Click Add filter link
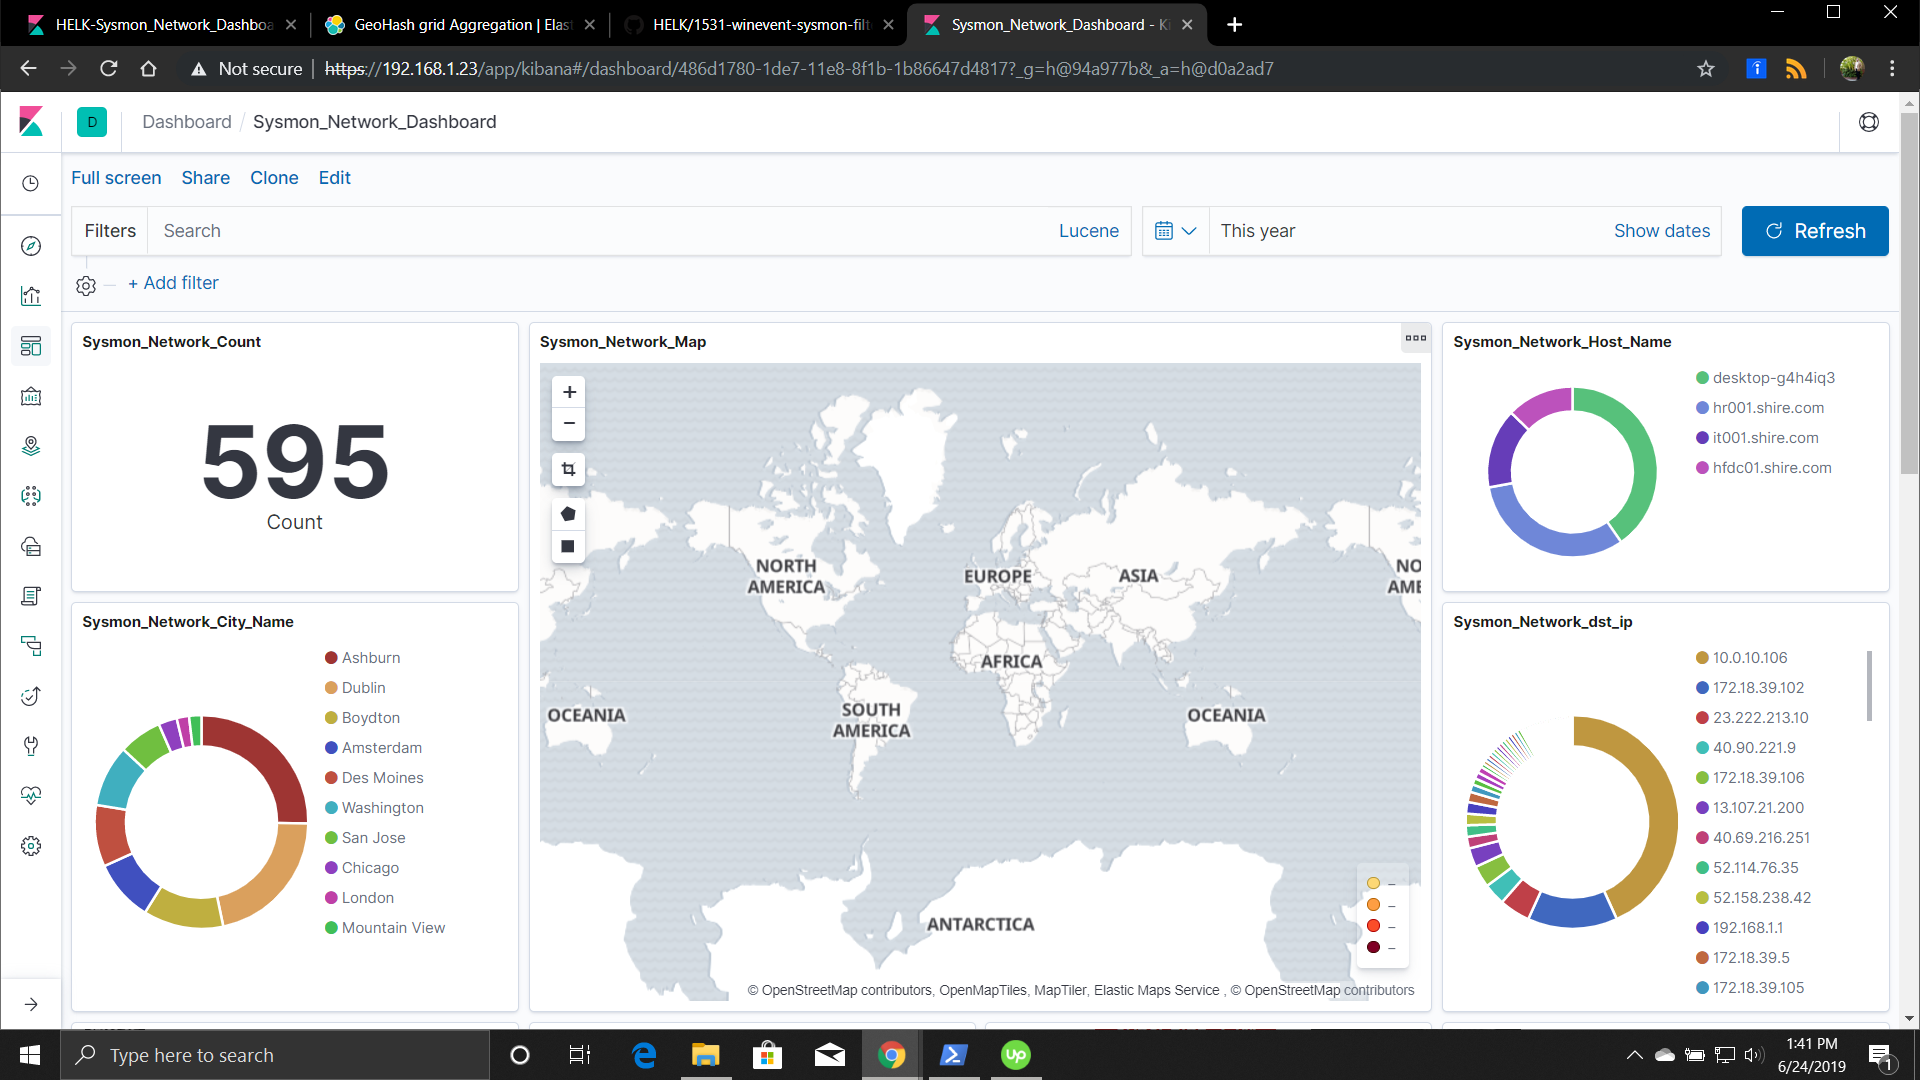The height and width of the screenshot is (1080, 1920). click(173, 283)
